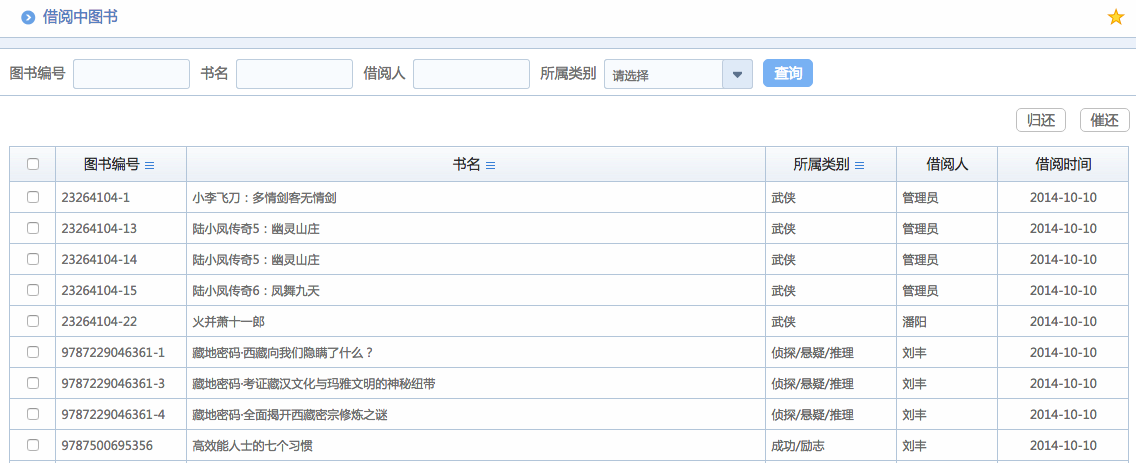The height and width of the screenshot is (463, 1136).
Task: Click the 请选择 category combo box
Action: point(664,74)
